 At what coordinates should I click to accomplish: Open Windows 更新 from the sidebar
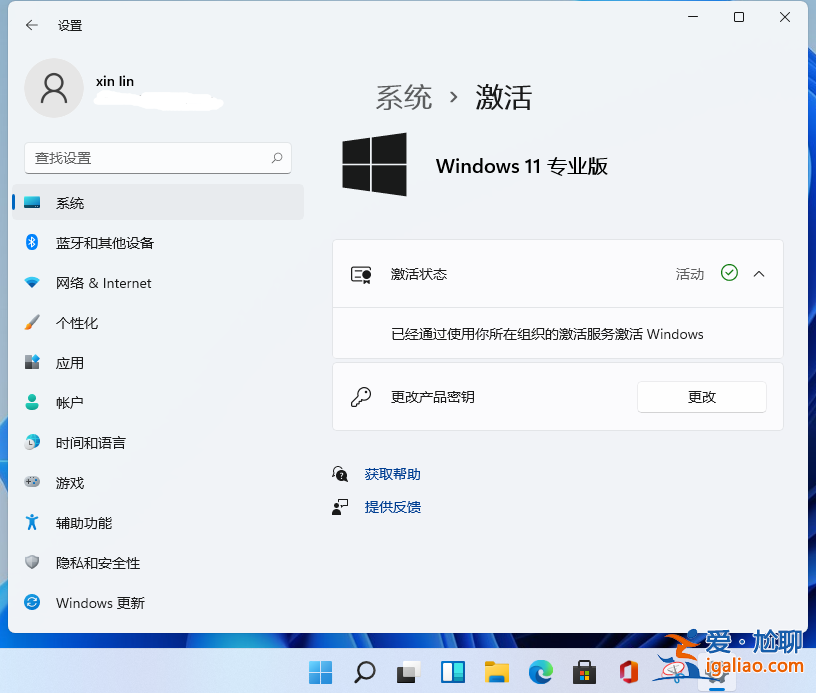pyautogui.click(x=98, y=602)
